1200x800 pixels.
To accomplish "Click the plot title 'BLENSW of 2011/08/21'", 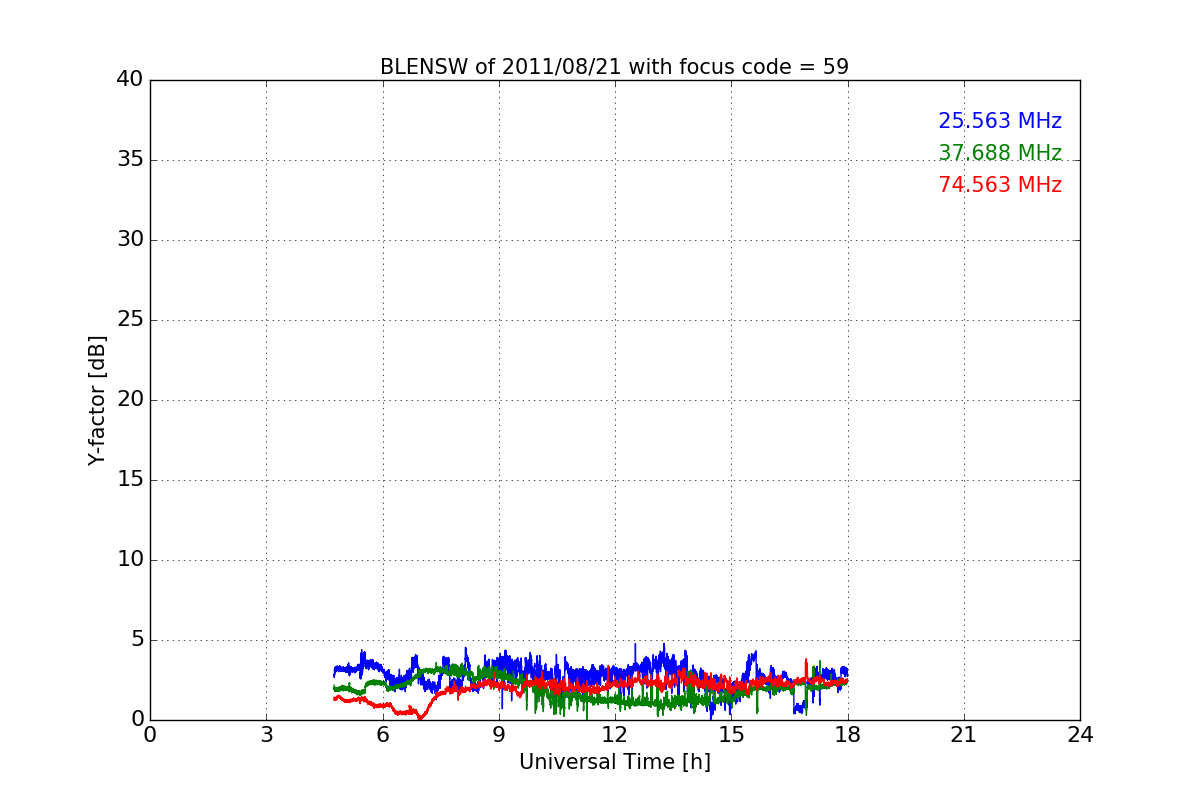I will 614,67.
